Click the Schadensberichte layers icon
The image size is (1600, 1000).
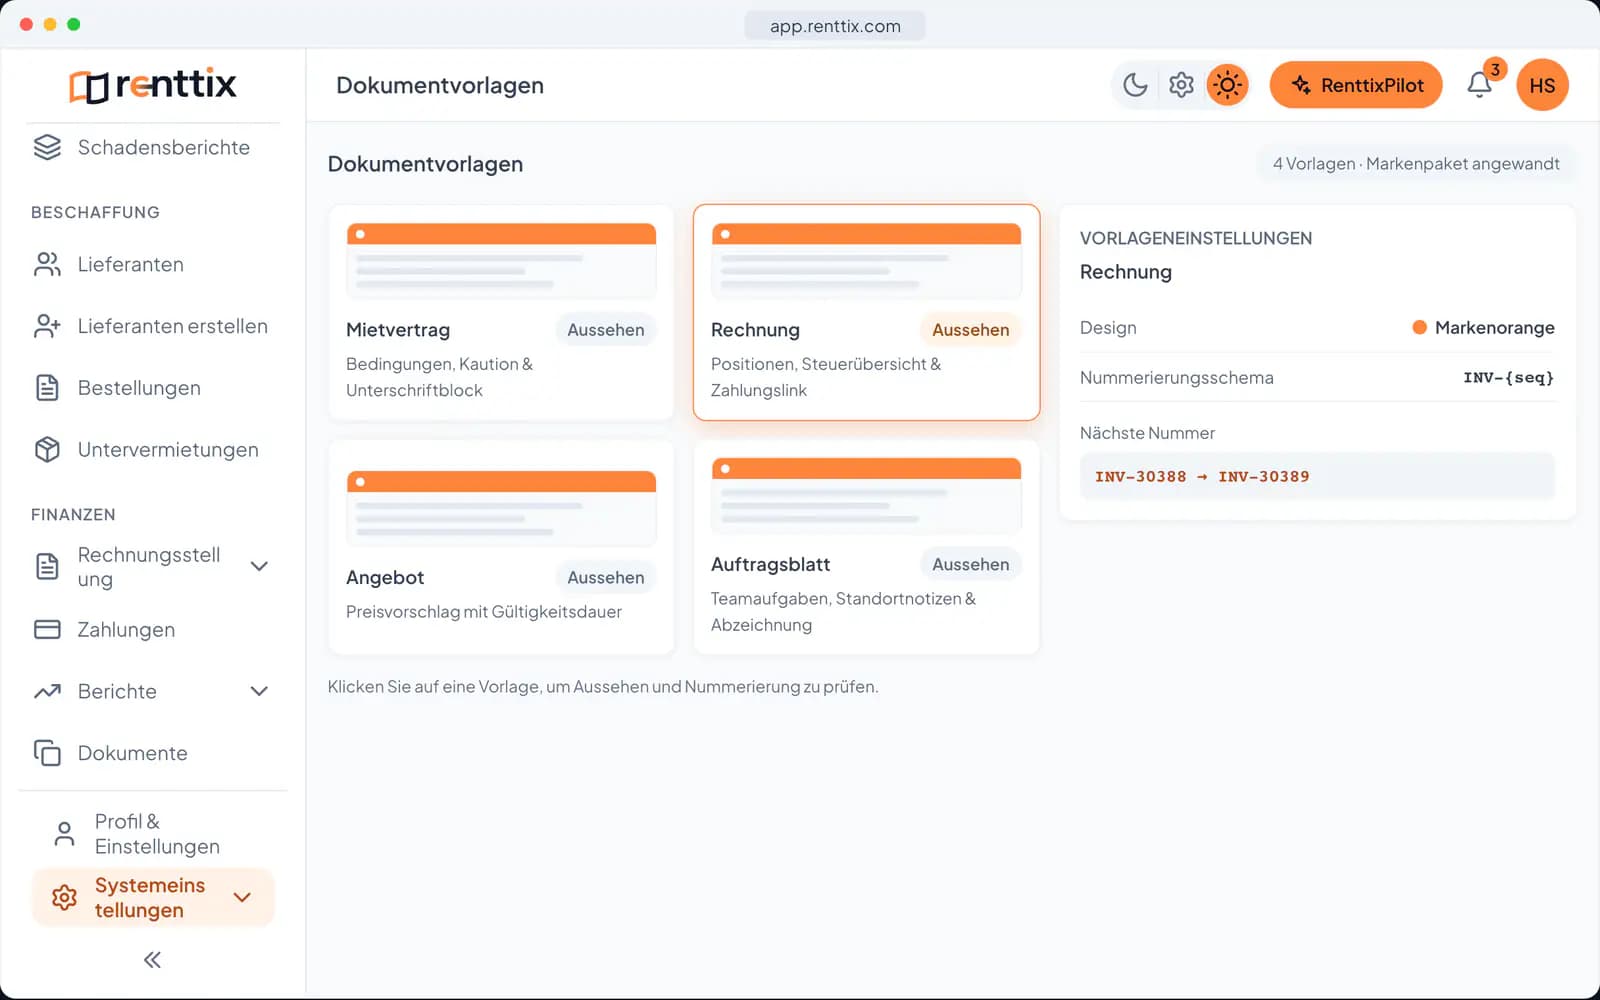pos(47,147)
